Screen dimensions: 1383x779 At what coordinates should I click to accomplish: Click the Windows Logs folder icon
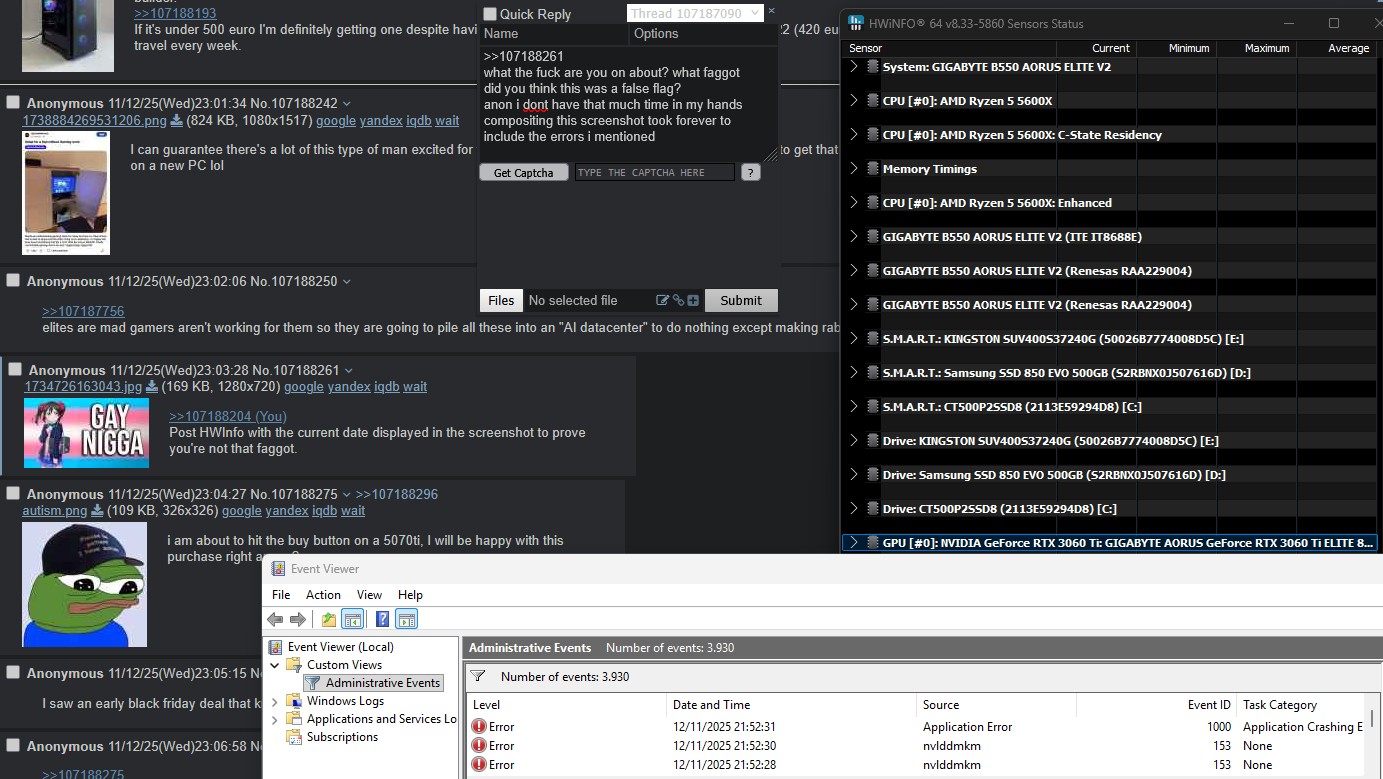coord(294,701)
